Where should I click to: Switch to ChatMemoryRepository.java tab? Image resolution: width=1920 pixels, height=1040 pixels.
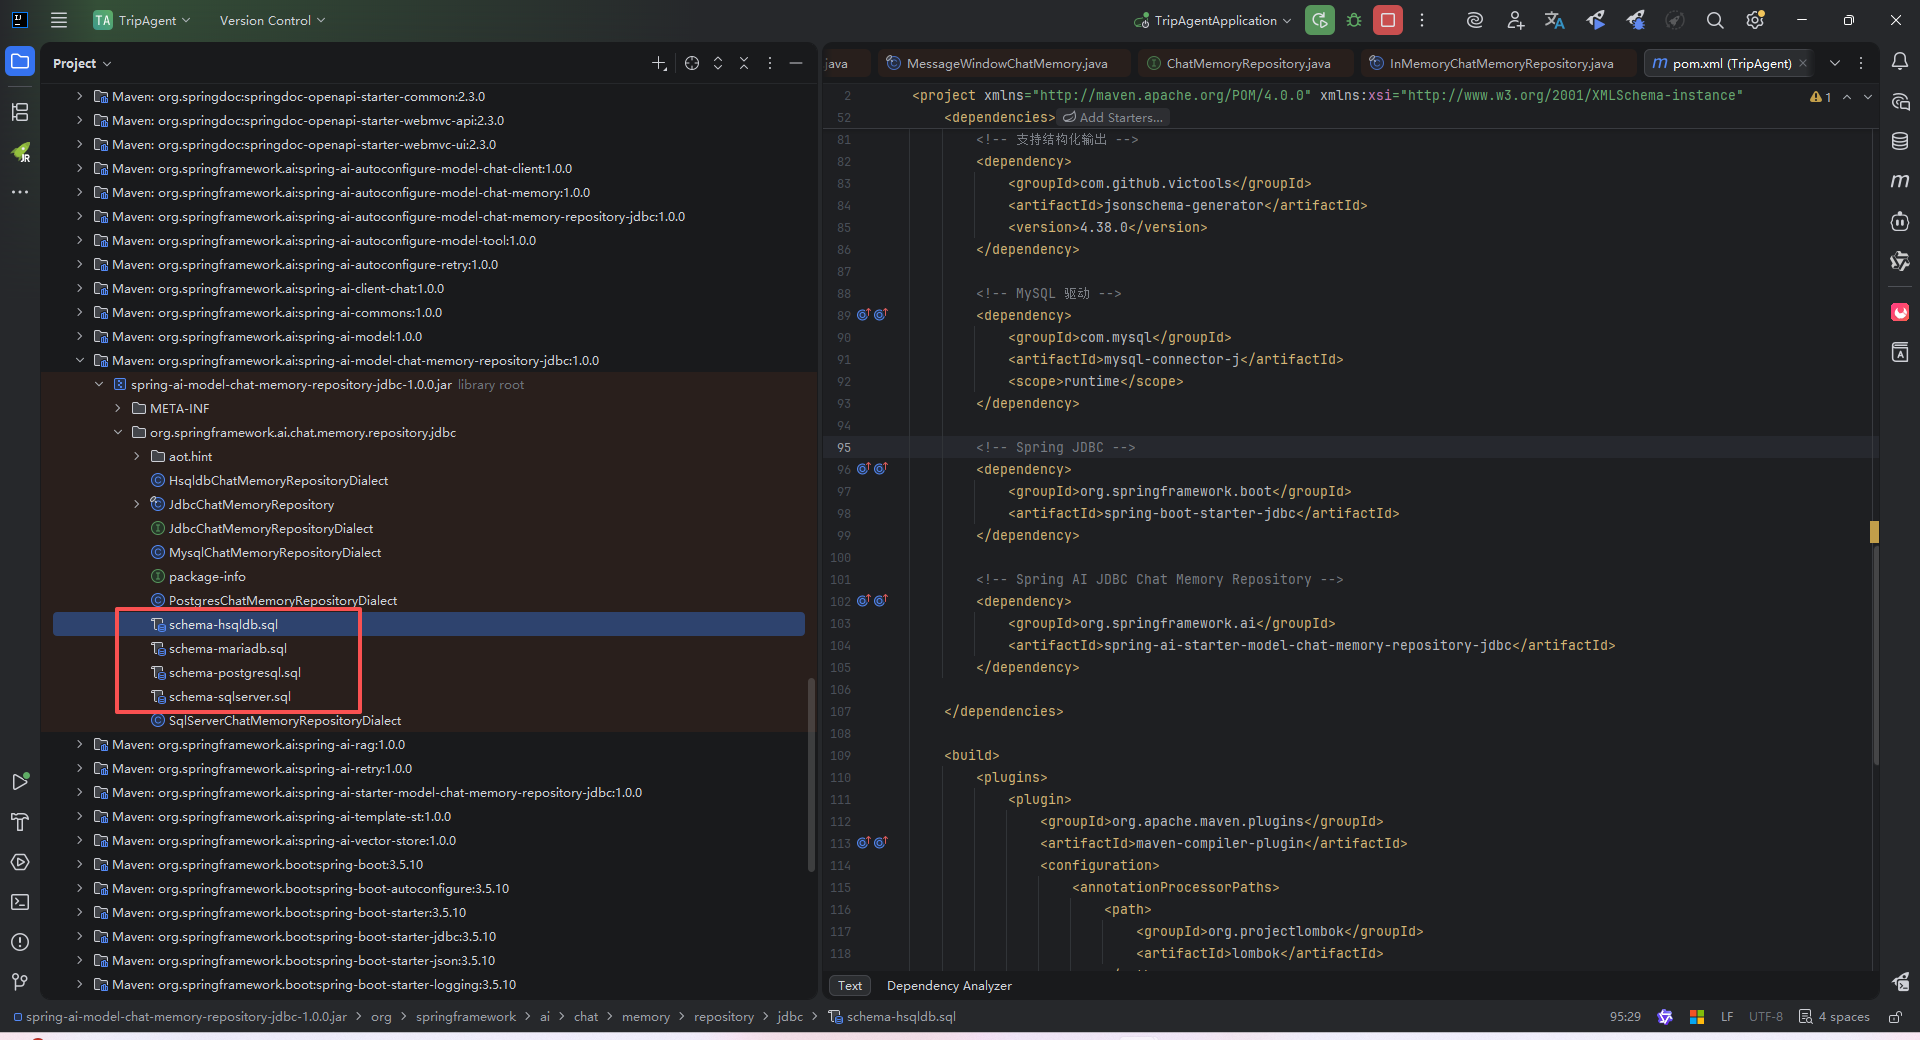click(1248, 63)
